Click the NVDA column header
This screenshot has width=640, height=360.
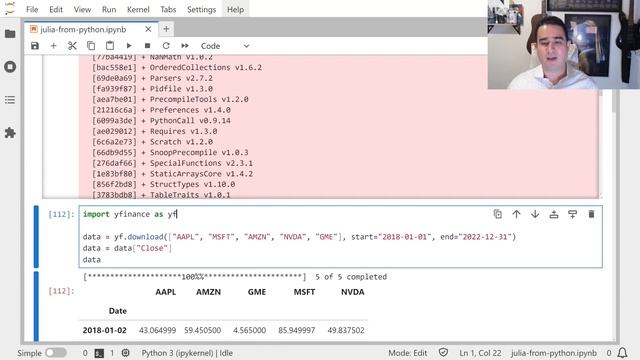[x=353, y=292]
